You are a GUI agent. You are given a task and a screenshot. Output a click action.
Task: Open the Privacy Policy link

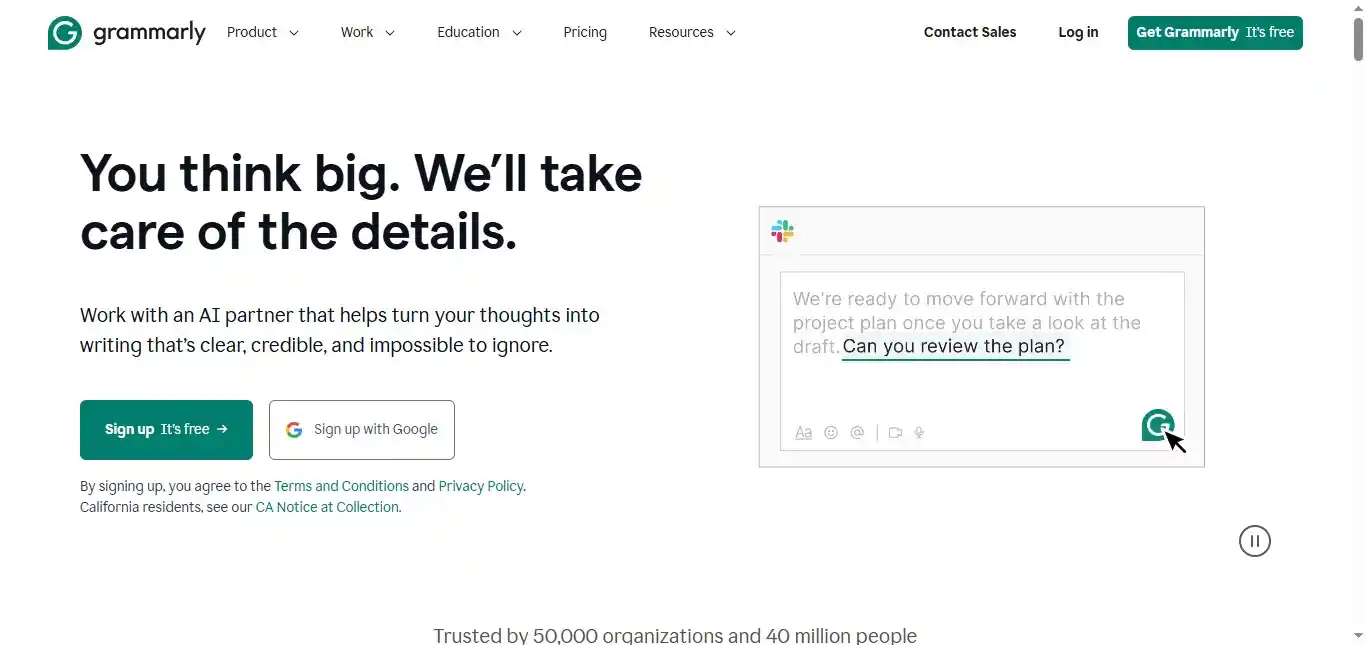coord(480,486)
